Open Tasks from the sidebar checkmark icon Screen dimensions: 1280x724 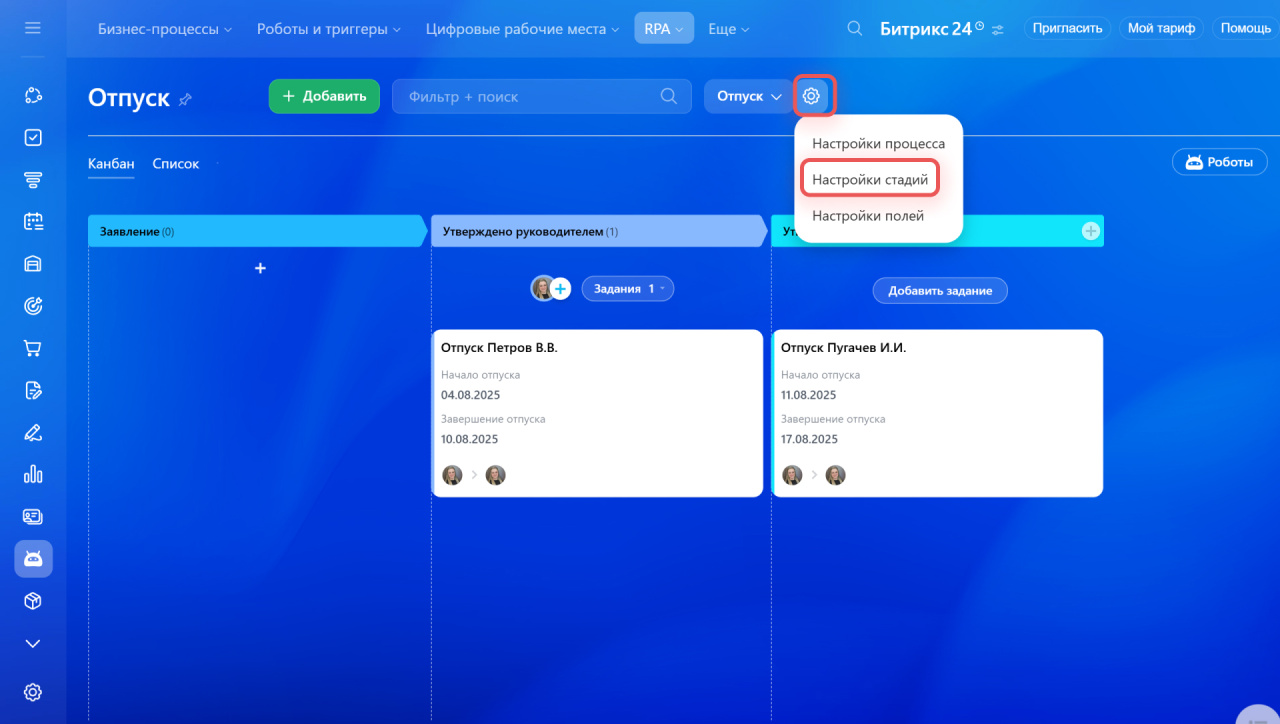point(33,137)
